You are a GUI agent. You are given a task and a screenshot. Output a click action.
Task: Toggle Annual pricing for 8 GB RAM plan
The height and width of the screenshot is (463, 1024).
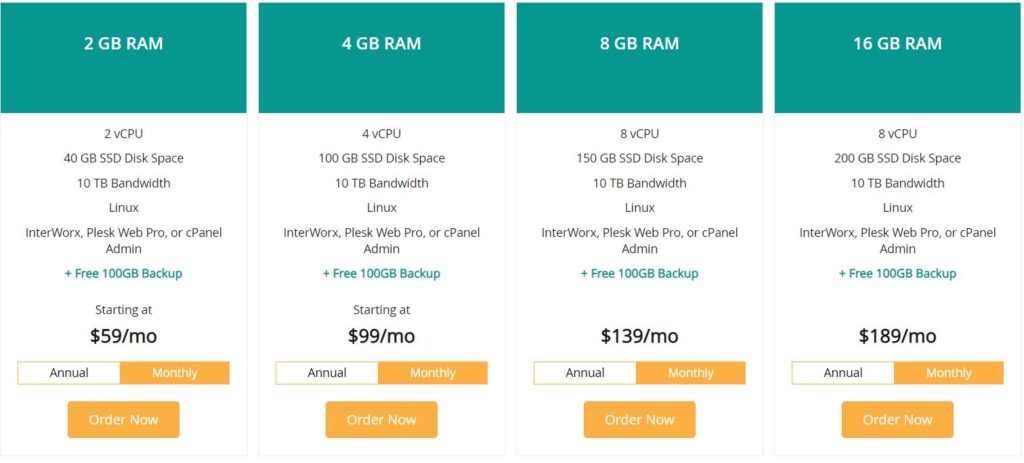(x=585, y=373)
